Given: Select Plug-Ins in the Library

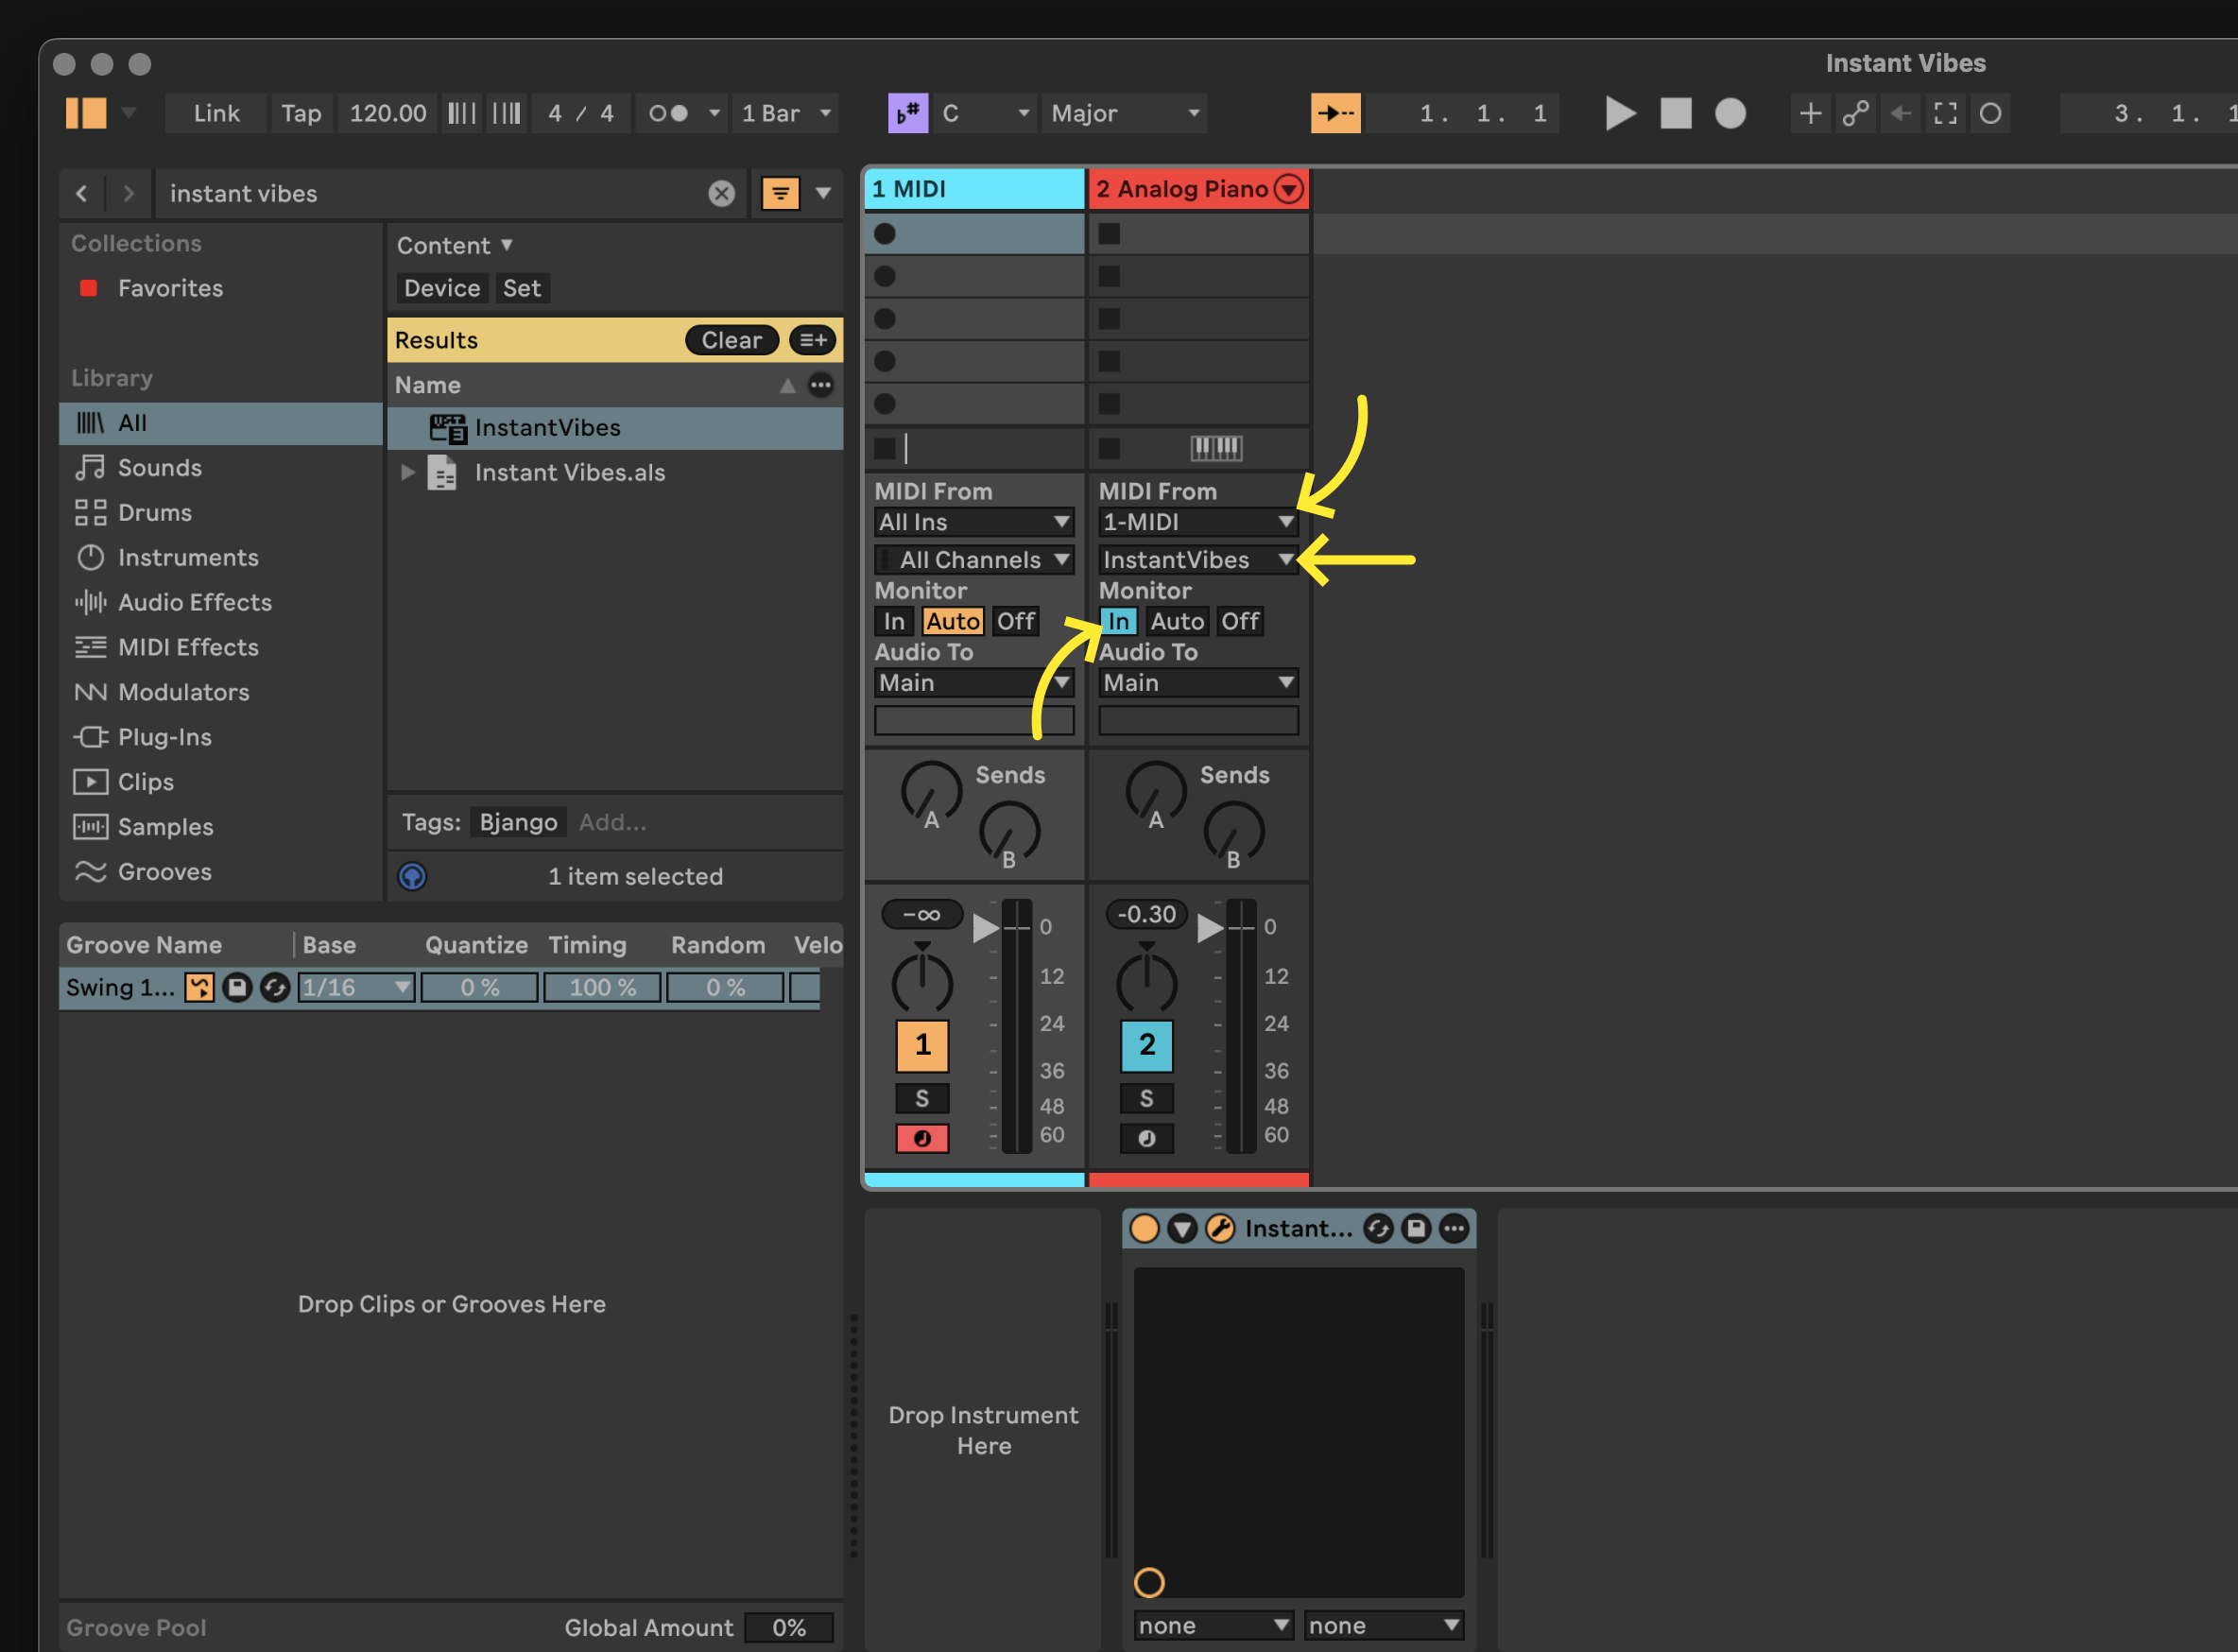Looking at the screenshot, I should [221, 737].
